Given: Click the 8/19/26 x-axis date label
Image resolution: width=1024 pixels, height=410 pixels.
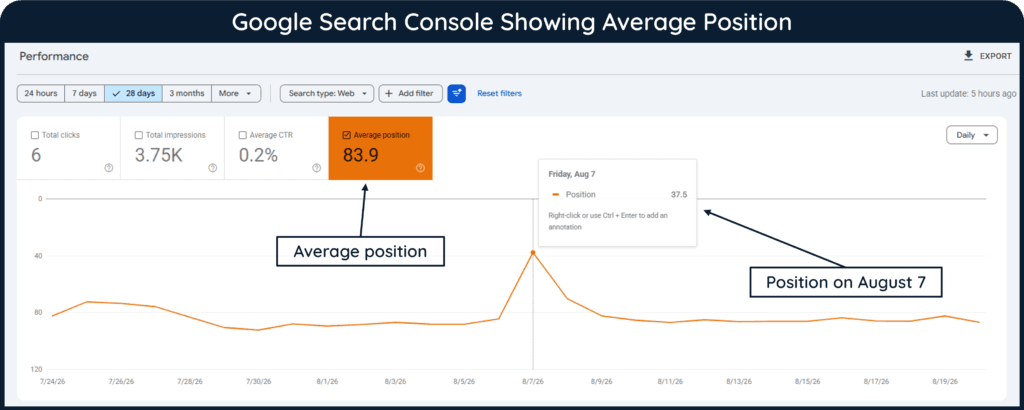Looking at the screenshot, I should click(945, 379).
